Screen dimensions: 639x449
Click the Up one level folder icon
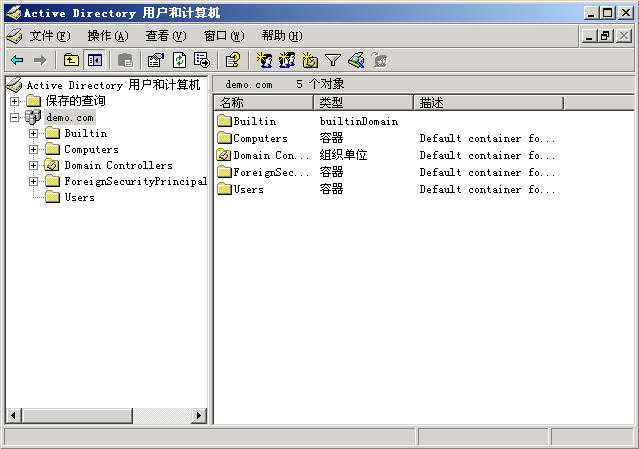[72, 60]
